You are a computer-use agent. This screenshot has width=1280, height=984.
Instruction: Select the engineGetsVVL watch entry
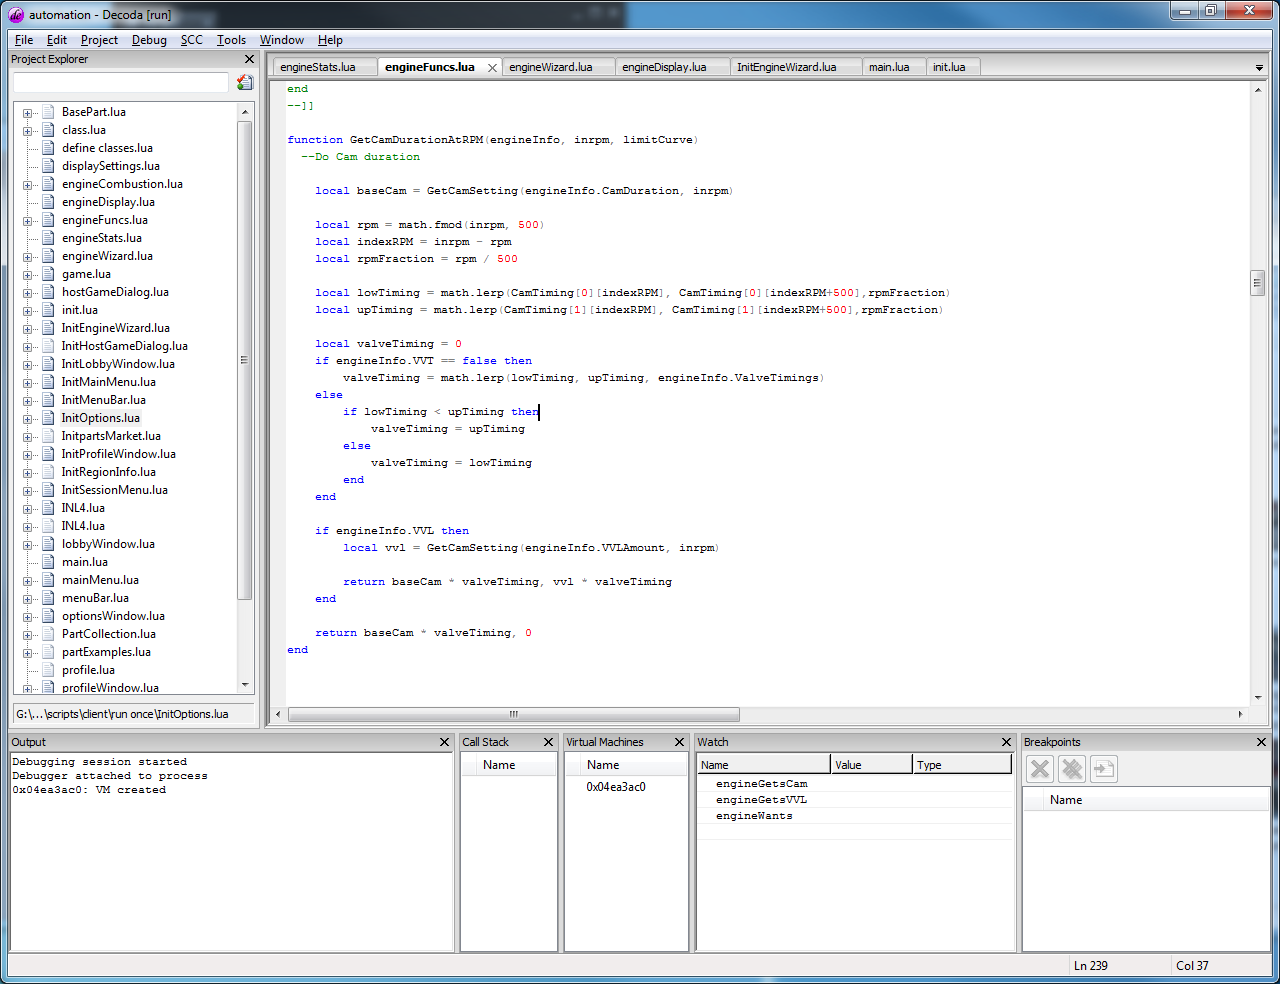click(x=761, y=800)
